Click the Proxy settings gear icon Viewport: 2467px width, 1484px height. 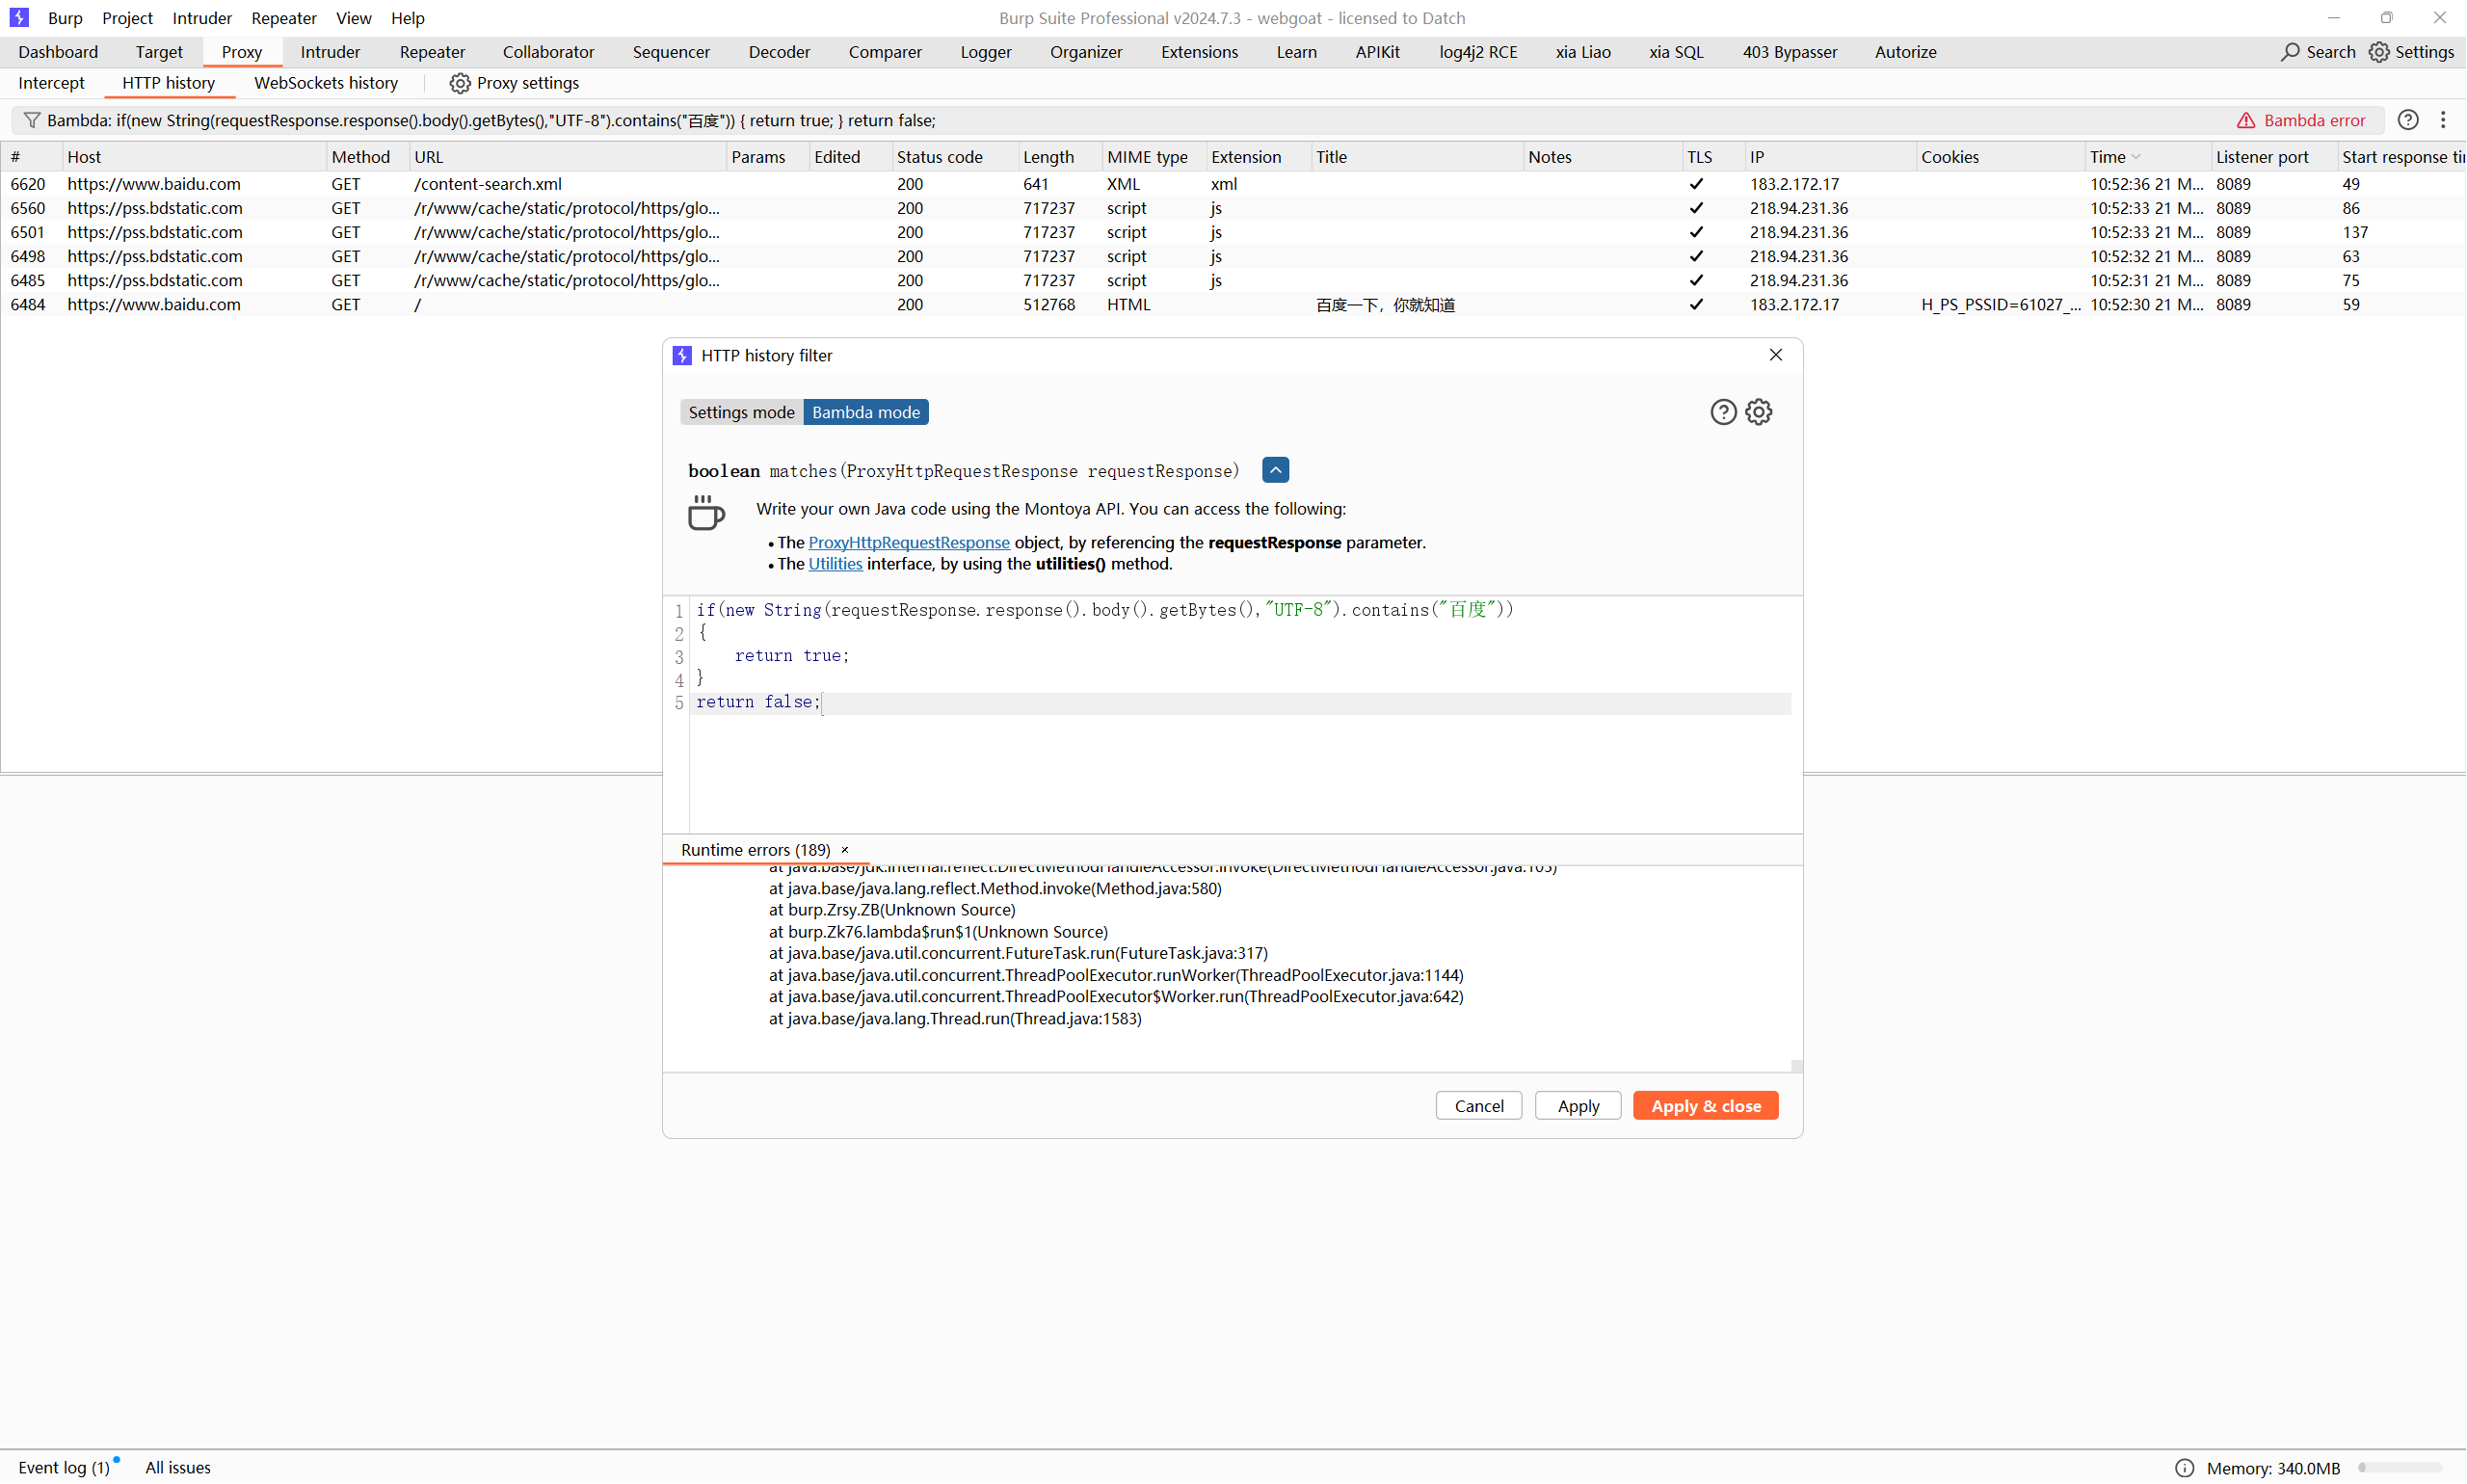click(x=460, y=83)
